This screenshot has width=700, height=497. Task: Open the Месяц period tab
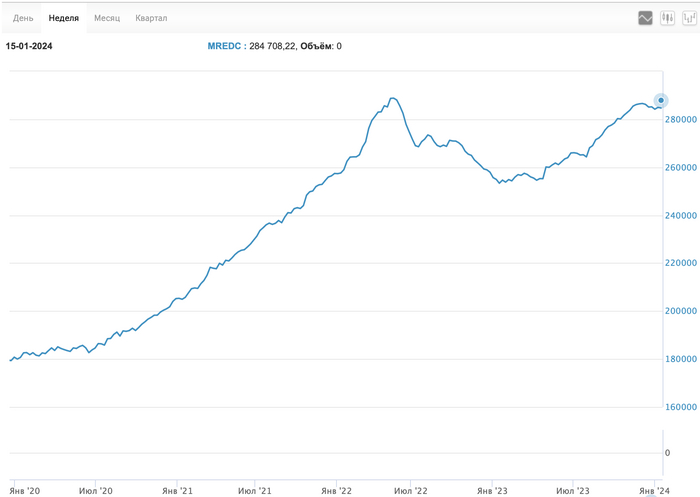(x=107, y=18)
